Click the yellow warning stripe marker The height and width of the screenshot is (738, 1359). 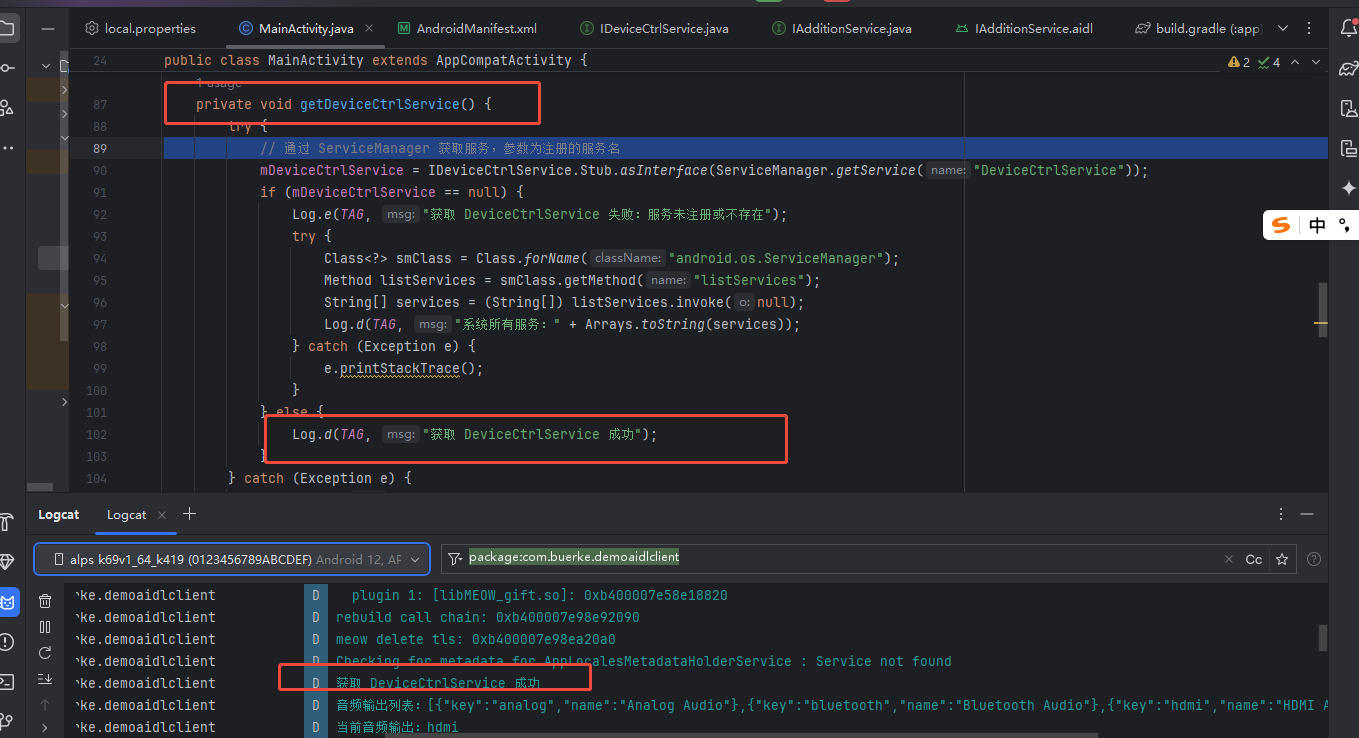point(1322,323)
